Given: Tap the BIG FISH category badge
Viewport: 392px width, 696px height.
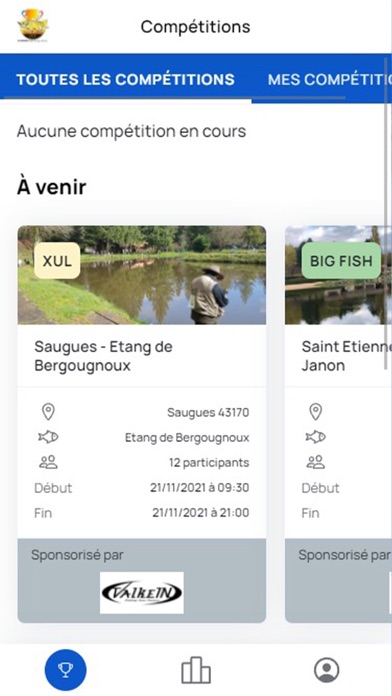Looking at the screenshot, I should 341,261.
